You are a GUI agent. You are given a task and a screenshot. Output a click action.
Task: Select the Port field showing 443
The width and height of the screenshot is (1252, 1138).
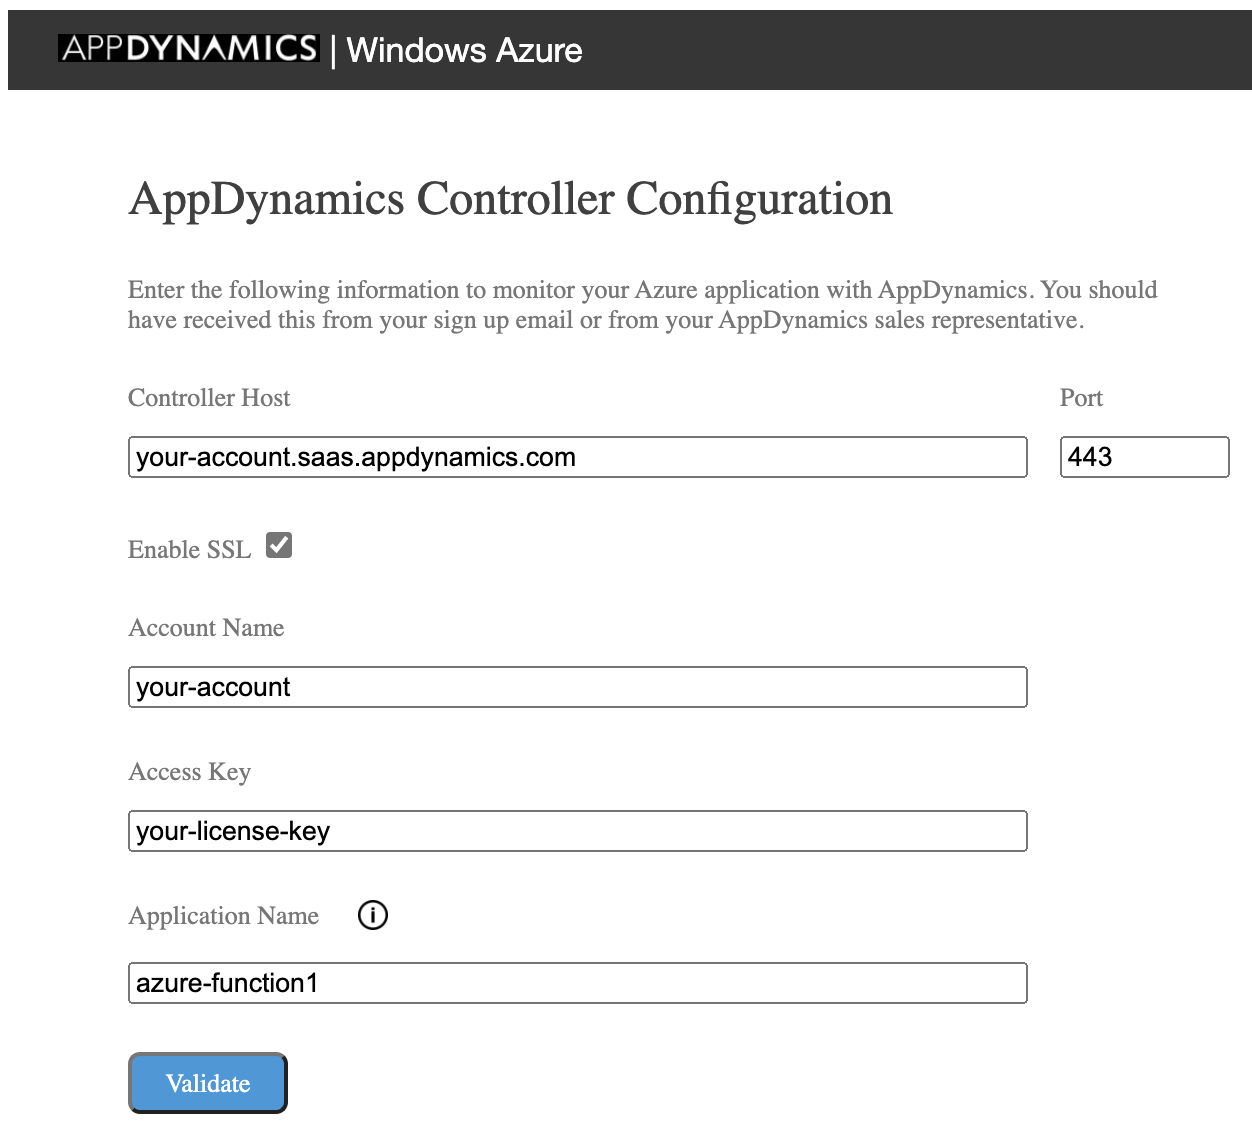[1143, 457]
